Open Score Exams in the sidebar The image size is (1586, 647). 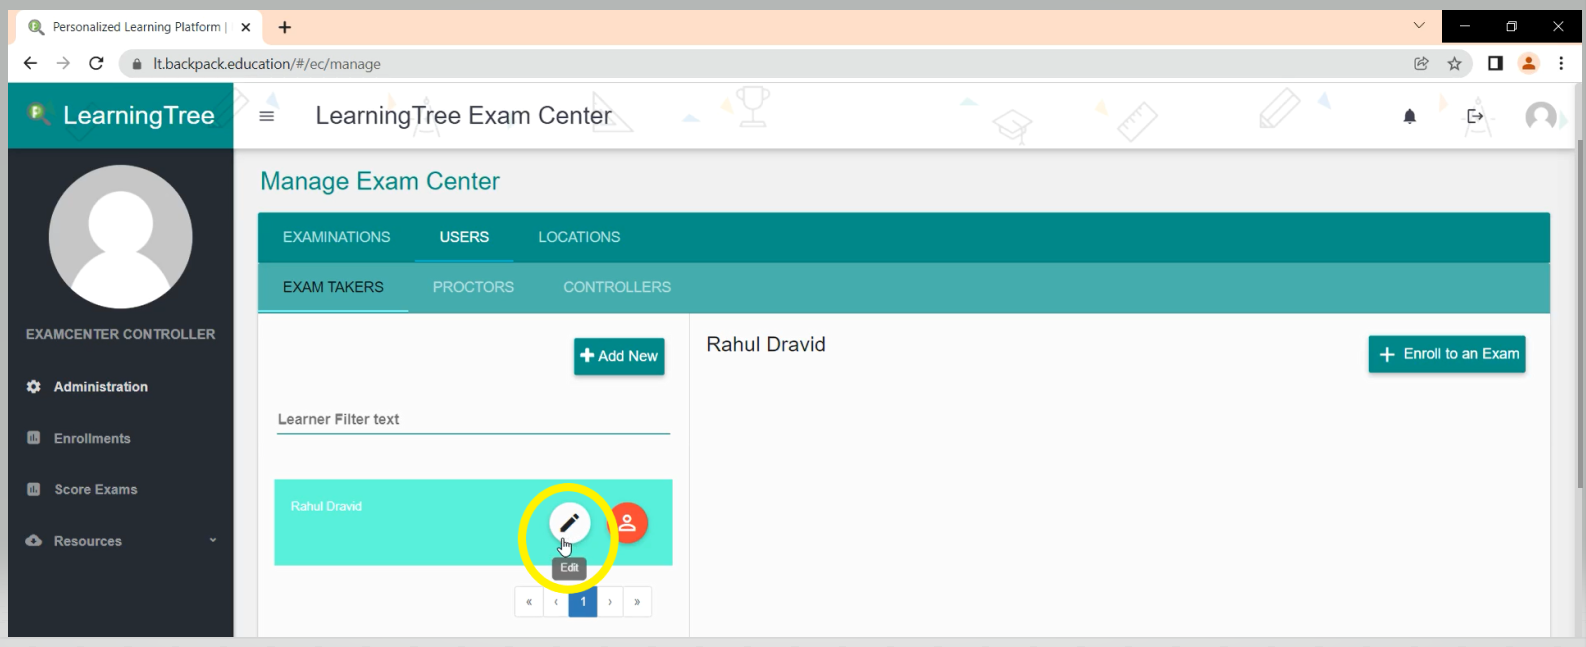tap(95, 489)
